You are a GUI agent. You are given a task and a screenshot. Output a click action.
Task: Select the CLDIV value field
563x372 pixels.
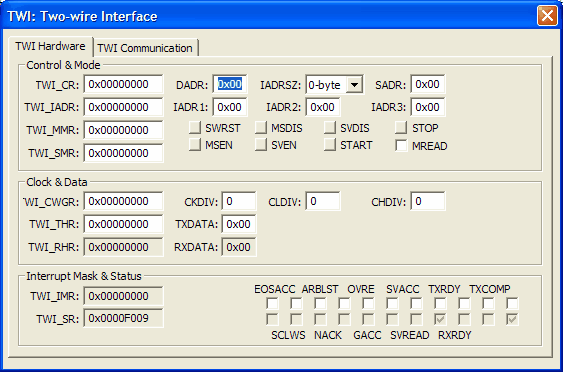point(323,201)
